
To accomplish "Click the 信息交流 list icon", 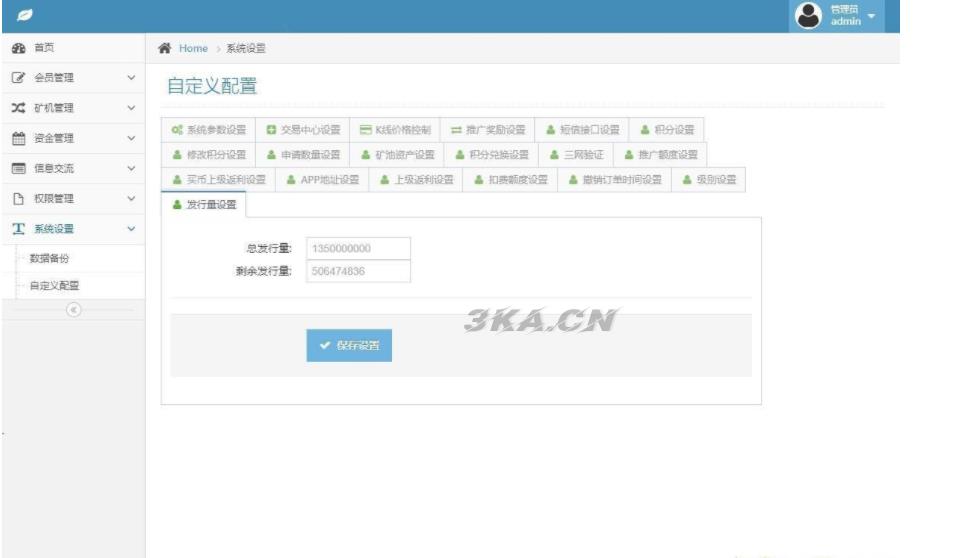I will [x=19, y=169].
